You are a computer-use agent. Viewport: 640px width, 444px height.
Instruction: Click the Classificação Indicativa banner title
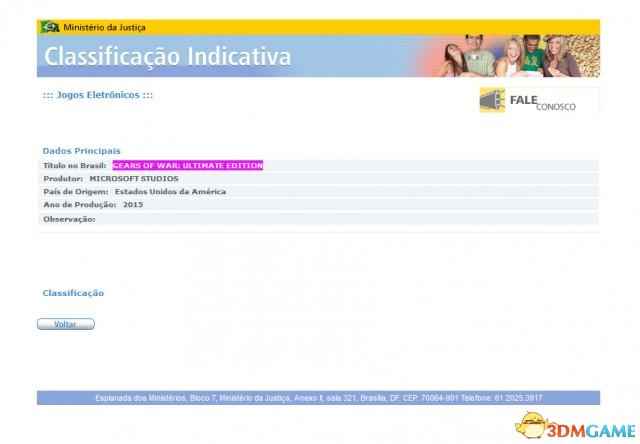point(167,56)
